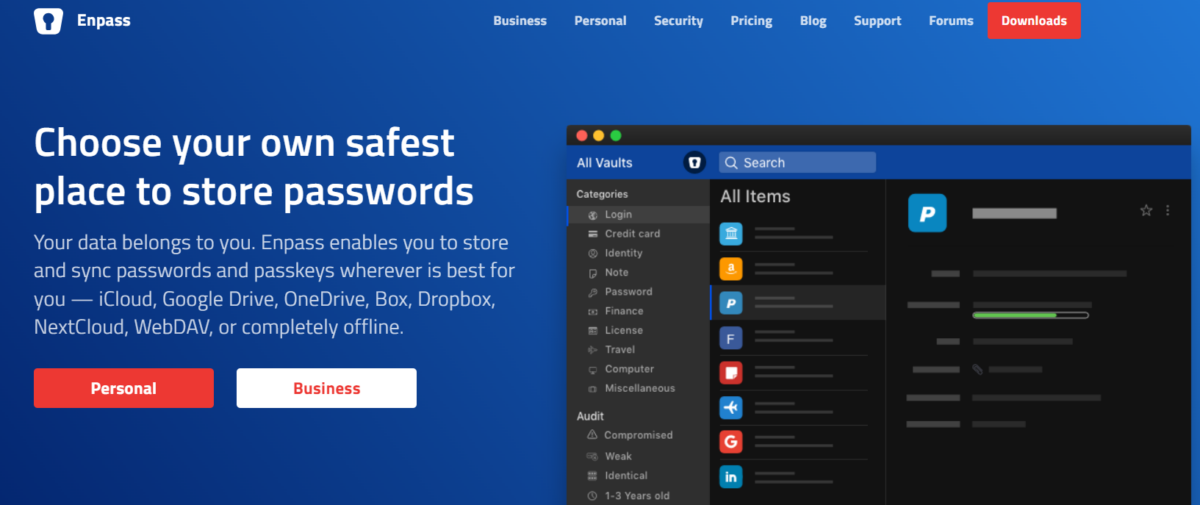The height and width of the screenshot is (505, 1200).
Task: Open the Personal nav menu item
Action: [x=600, y=20]
